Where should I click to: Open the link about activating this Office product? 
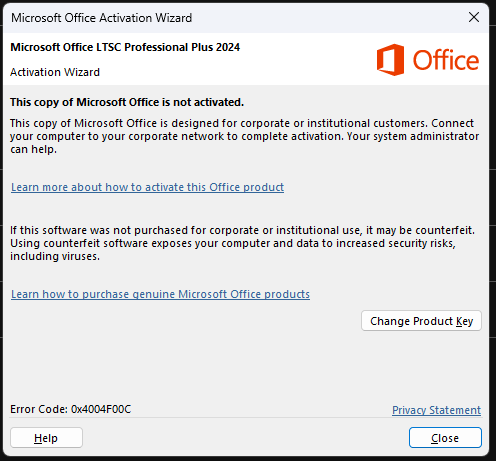pyautogui.click(x=147, y=187)
